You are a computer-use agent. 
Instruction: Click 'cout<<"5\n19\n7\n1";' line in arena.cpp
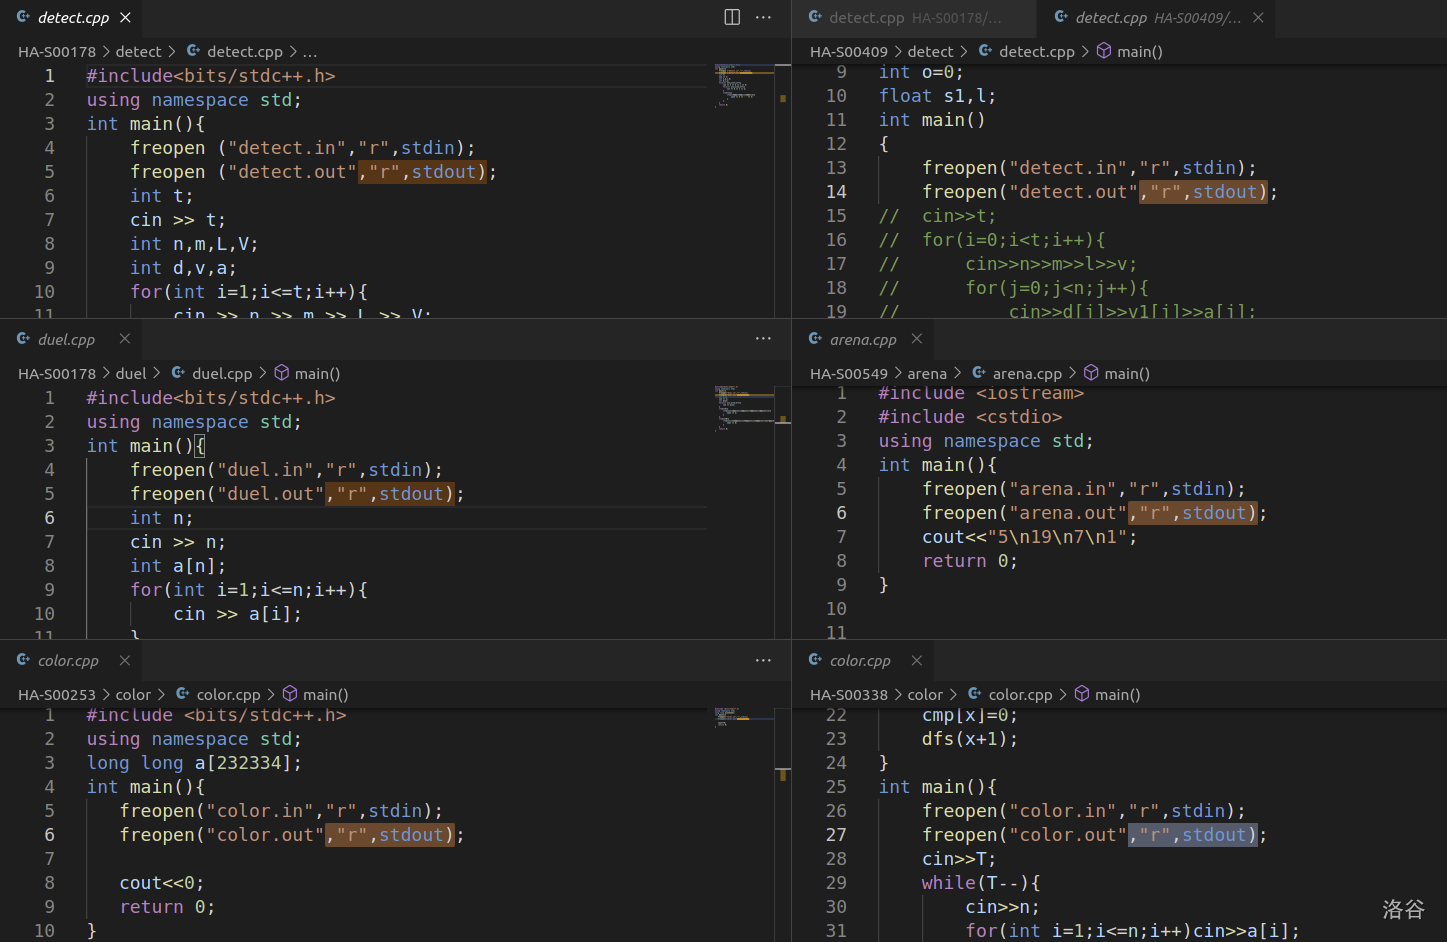[1029, 537]
